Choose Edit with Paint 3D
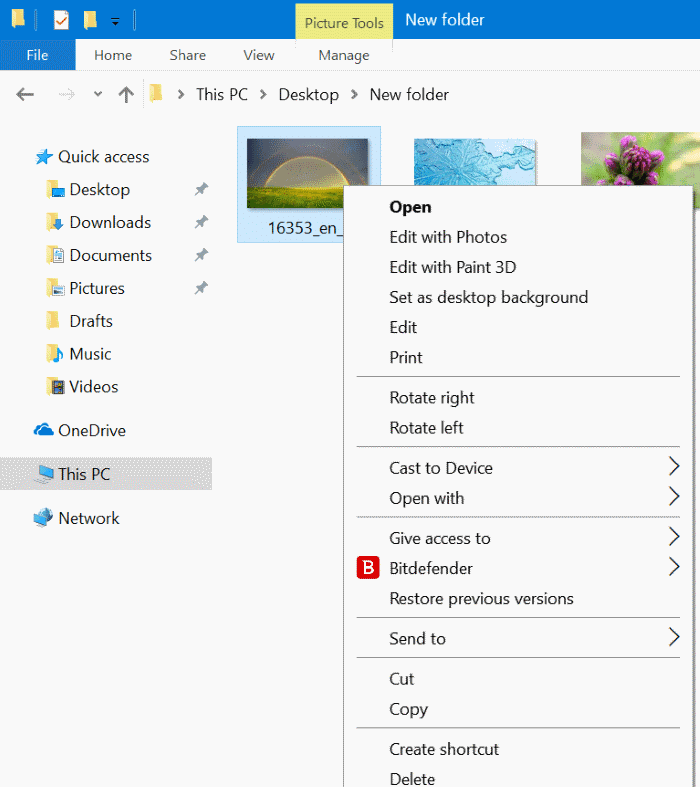This screenshot has width=700, height=787. point(453,267)
